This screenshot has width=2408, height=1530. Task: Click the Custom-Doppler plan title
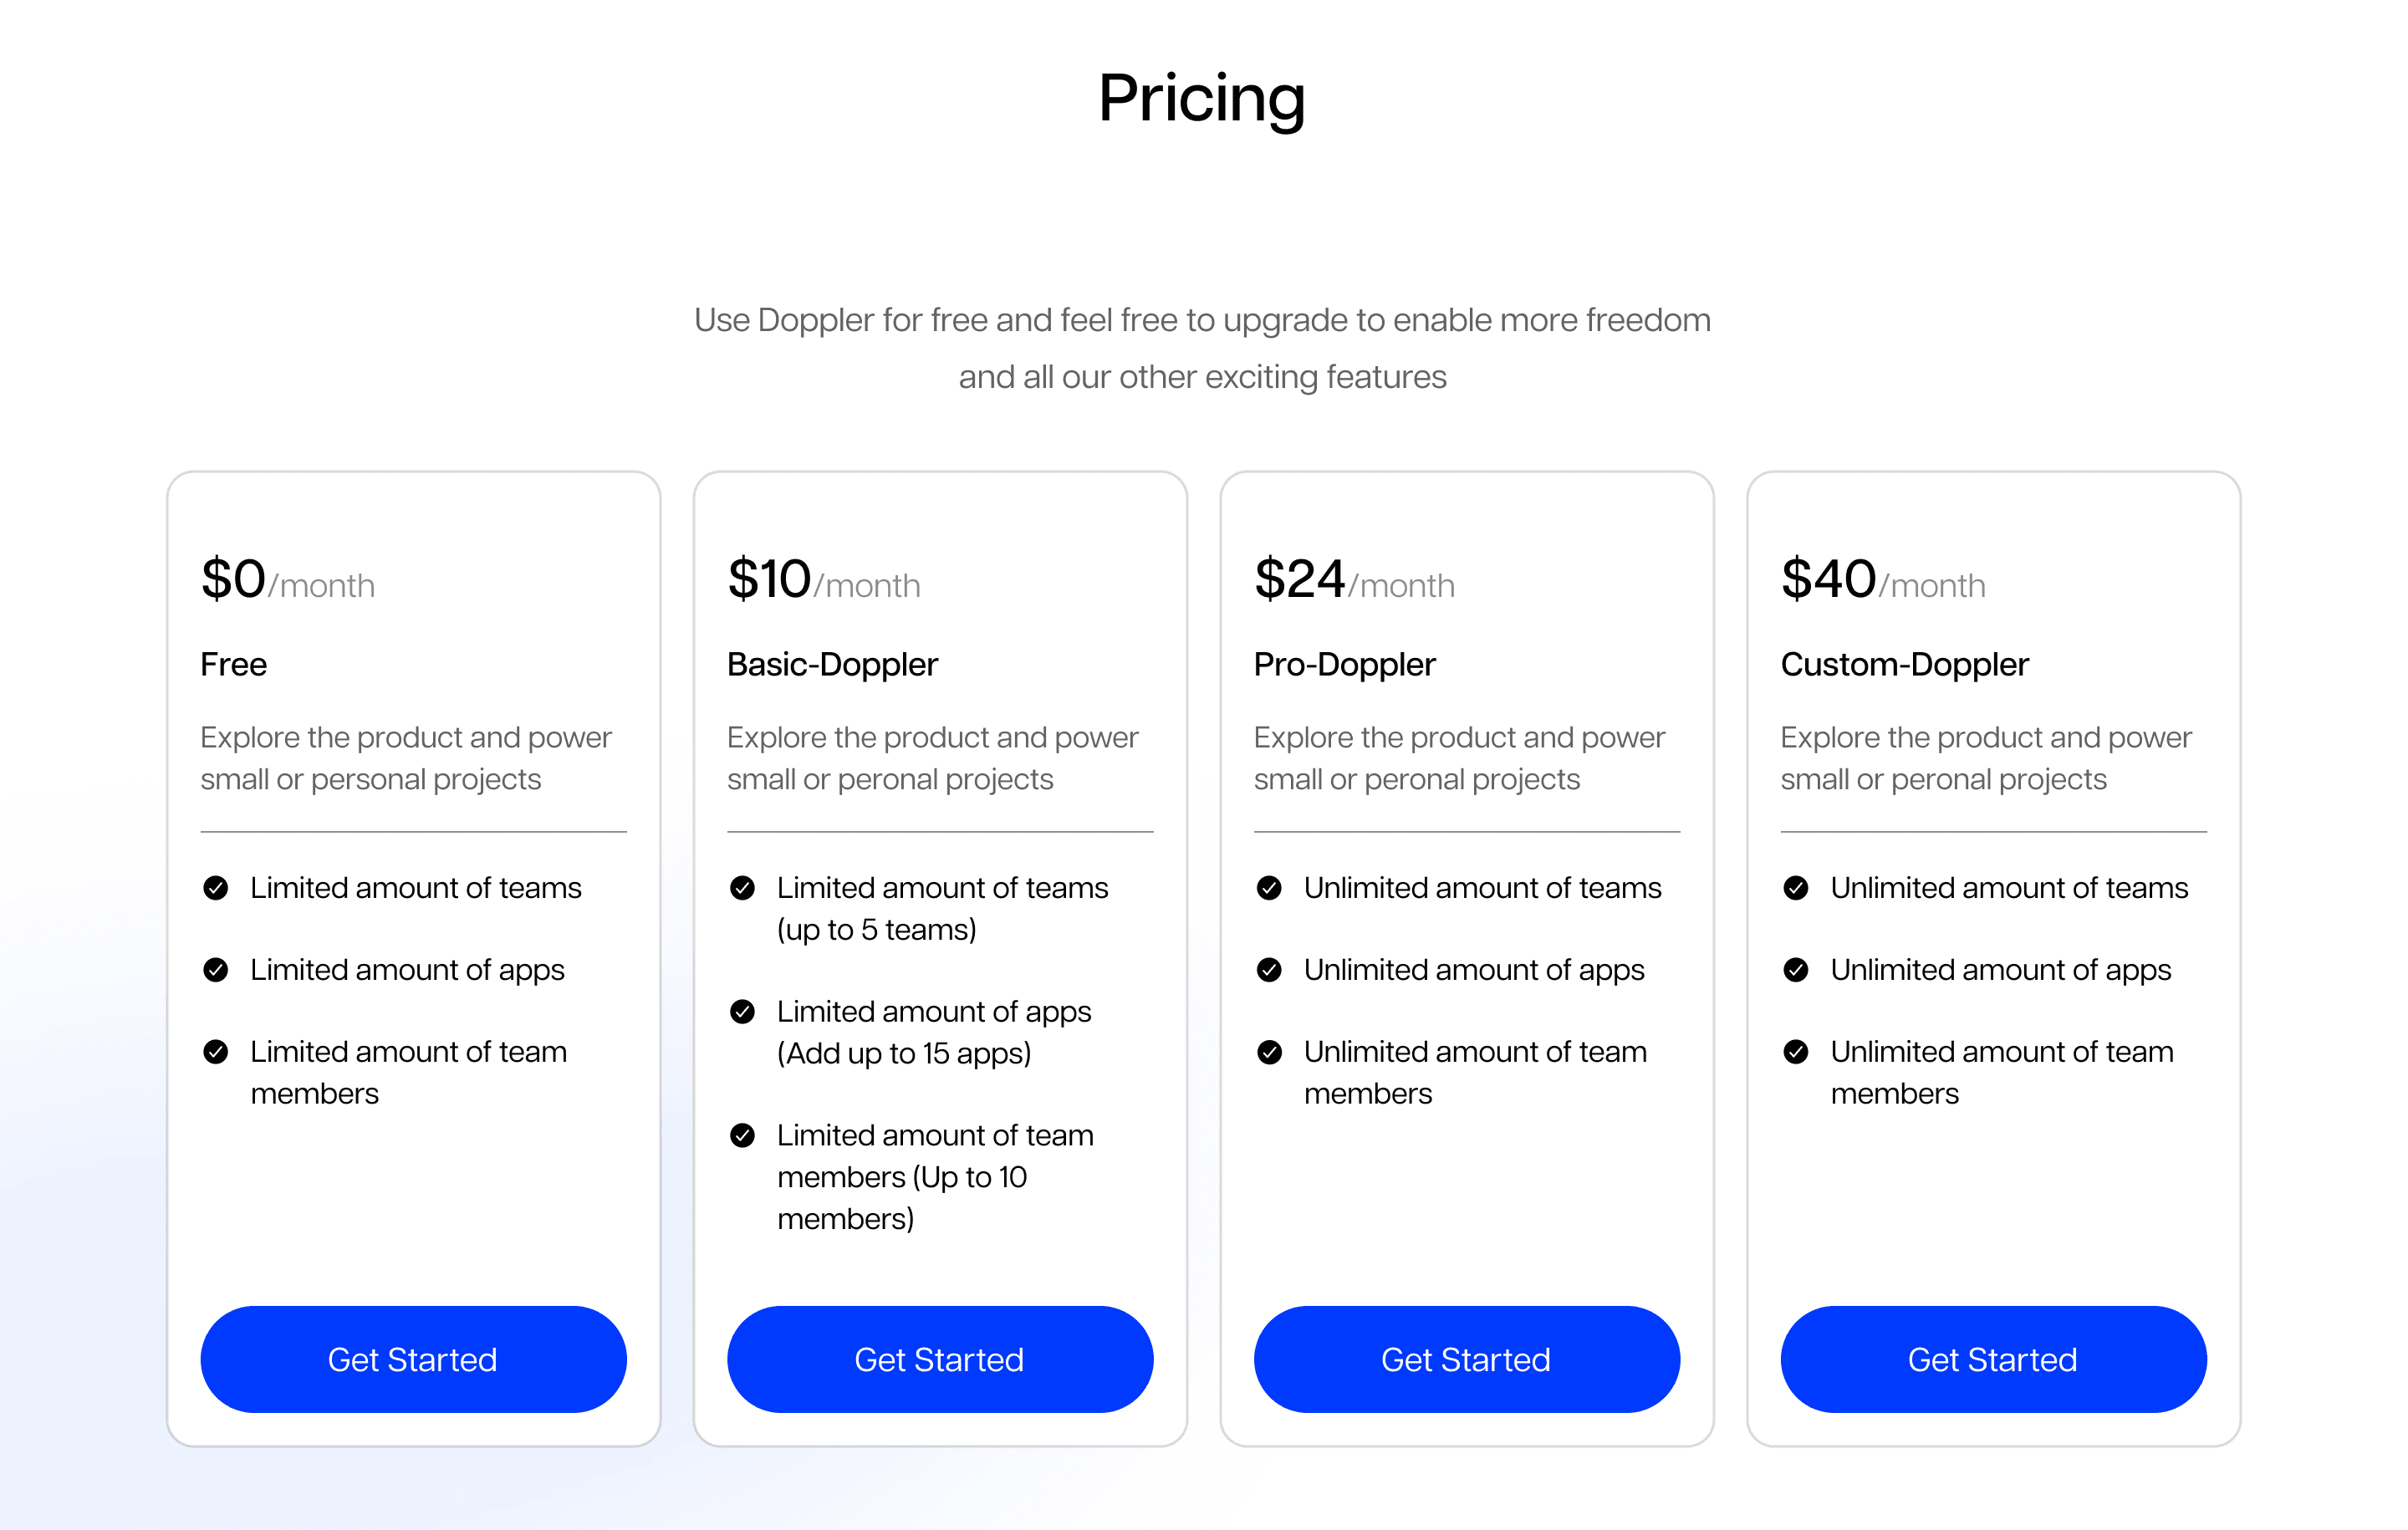(x=1904, y=664)
